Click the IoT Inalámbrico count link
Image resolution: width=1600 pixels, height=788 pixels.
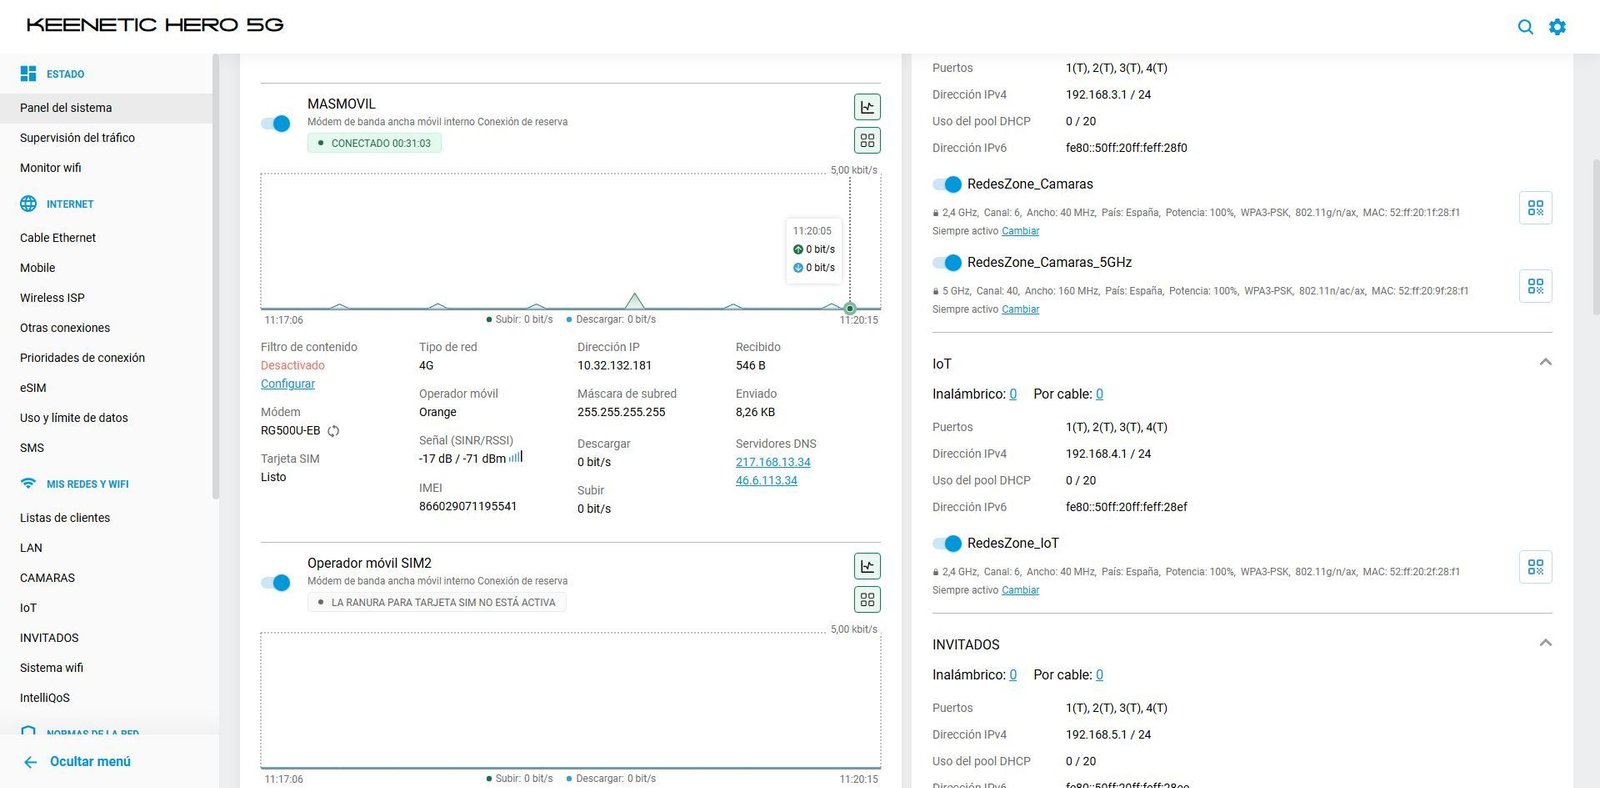tap(1013, 394)
